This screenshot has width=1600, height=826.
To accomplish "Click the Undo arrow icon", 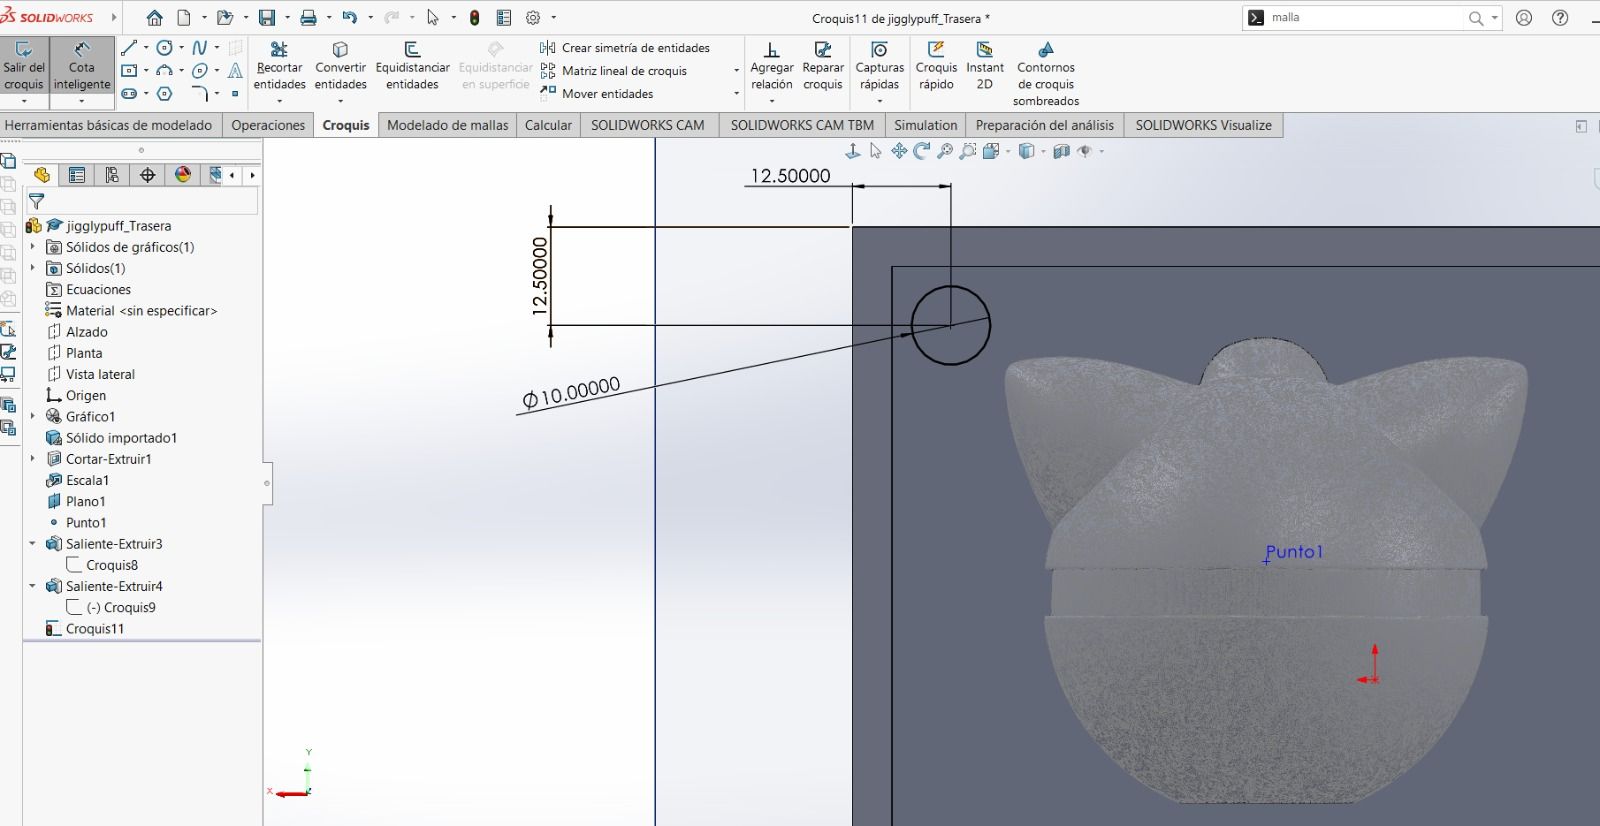I will point(349,18).
